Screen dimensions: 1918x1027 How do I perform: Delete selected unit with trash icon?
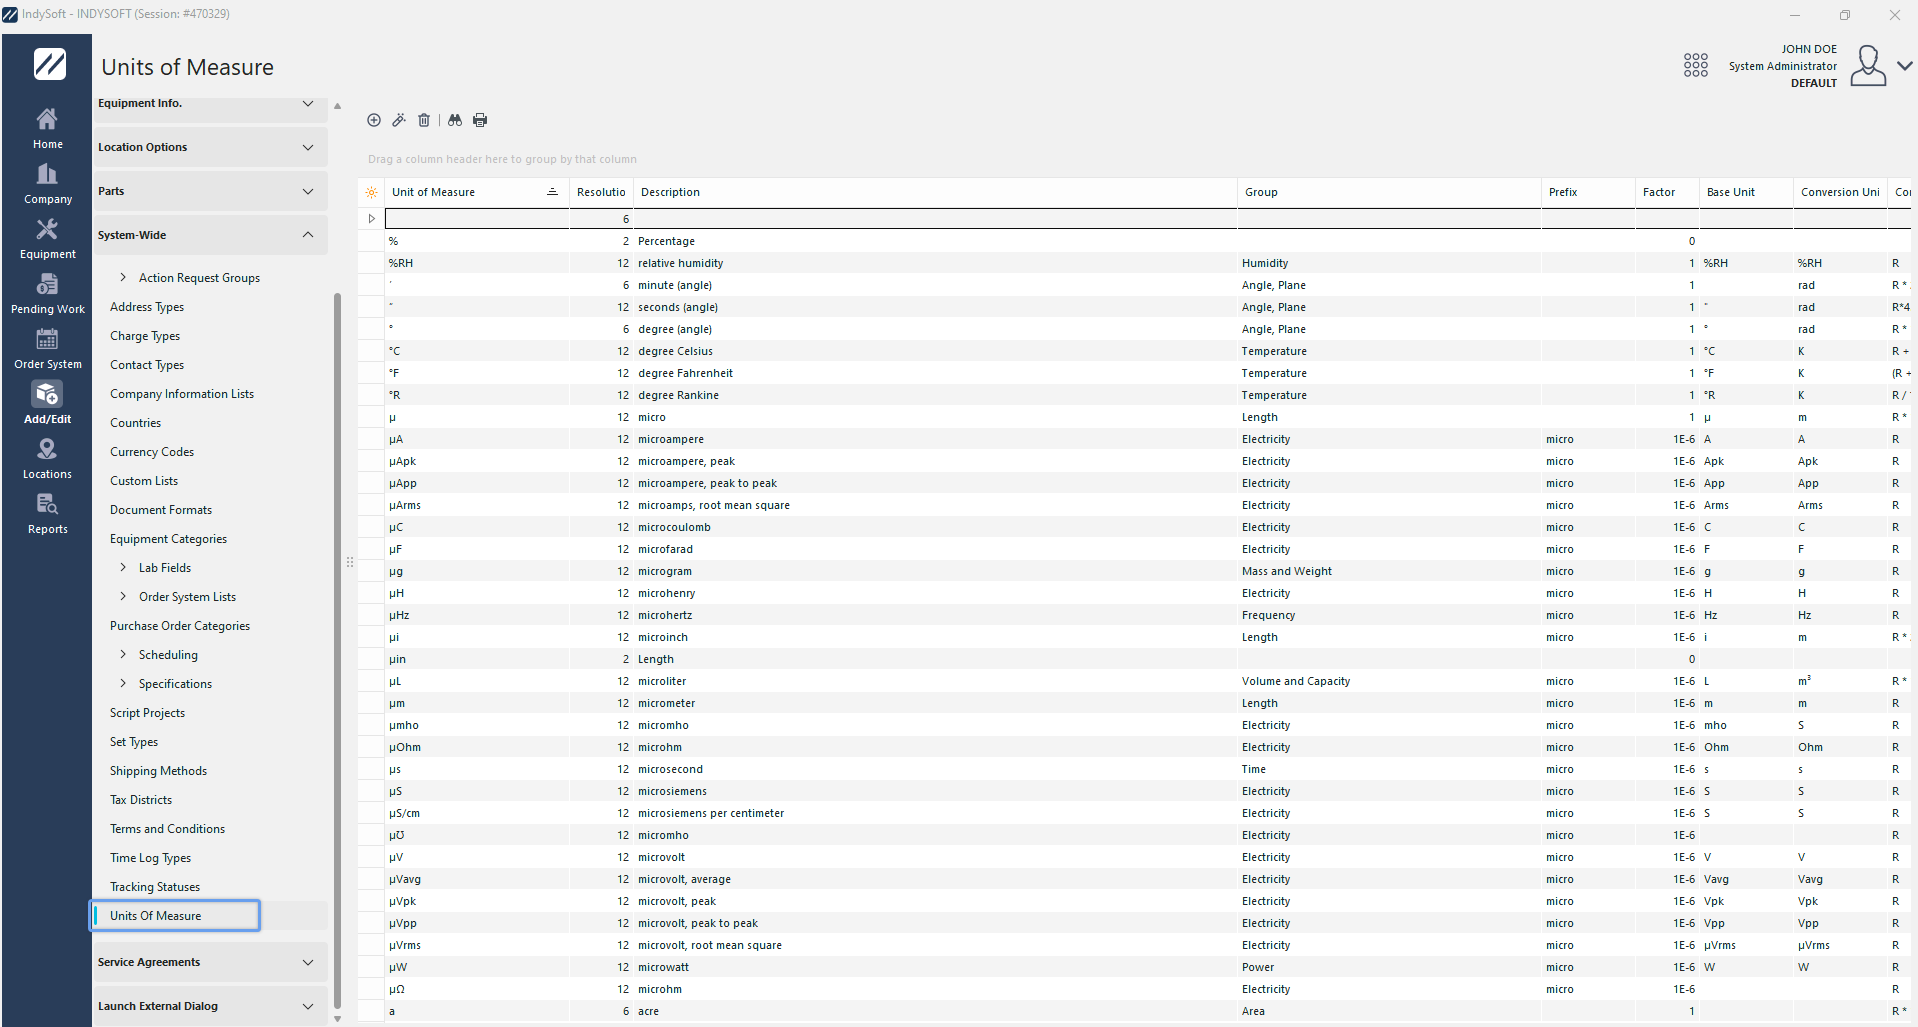424,120
